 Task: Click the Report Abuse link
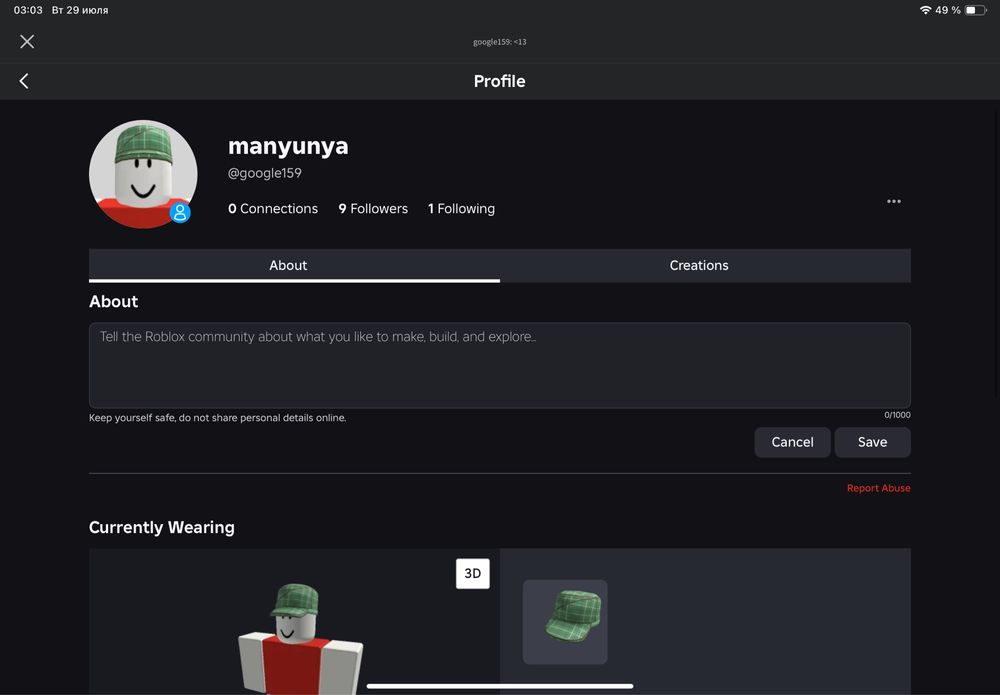(x=878, y=488)
